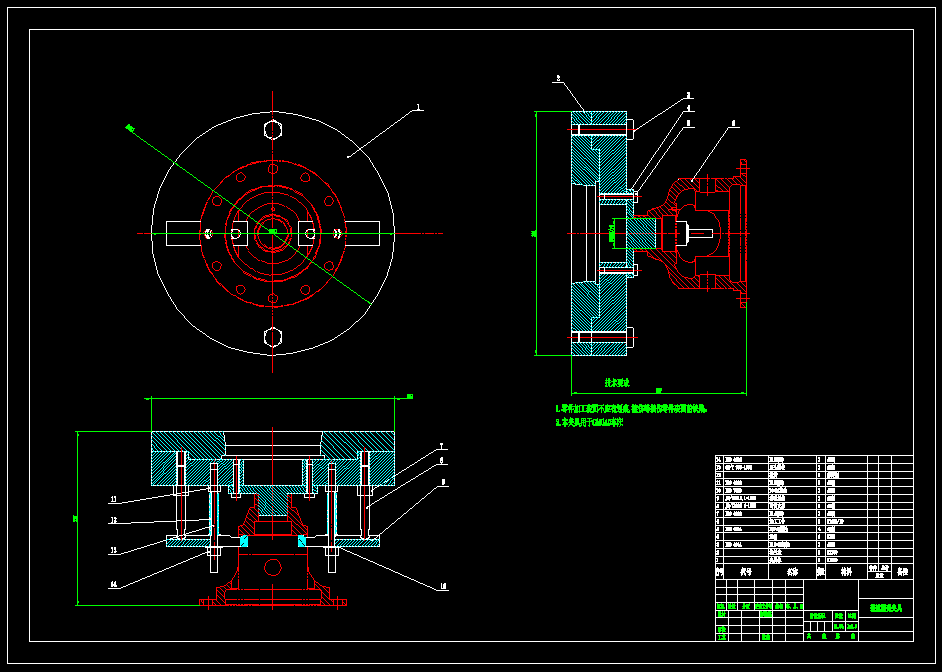Pick the left cyan filled square in front section
Viewport: 942px width, 672px height.
[244, 541]
